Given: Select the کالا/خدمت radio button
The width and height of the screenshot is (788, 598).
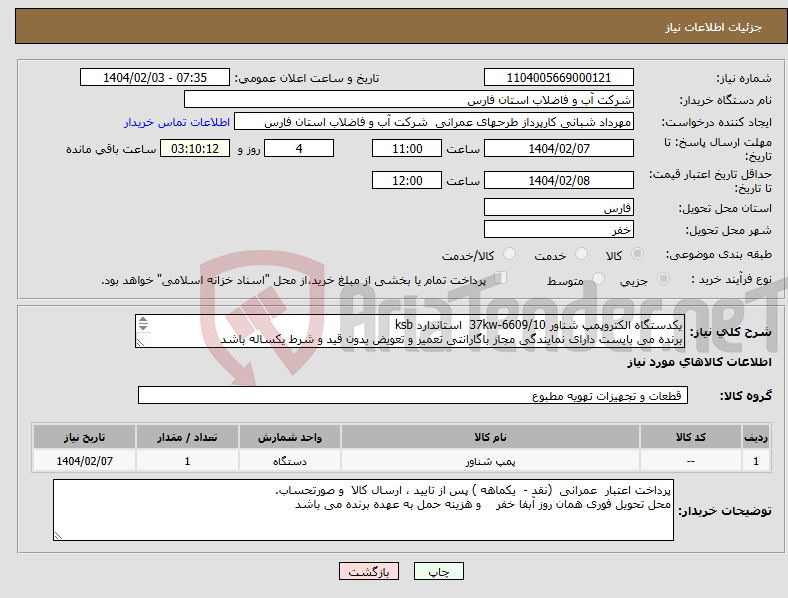Looking at the screenshot, I should click(x=509, y=254).
